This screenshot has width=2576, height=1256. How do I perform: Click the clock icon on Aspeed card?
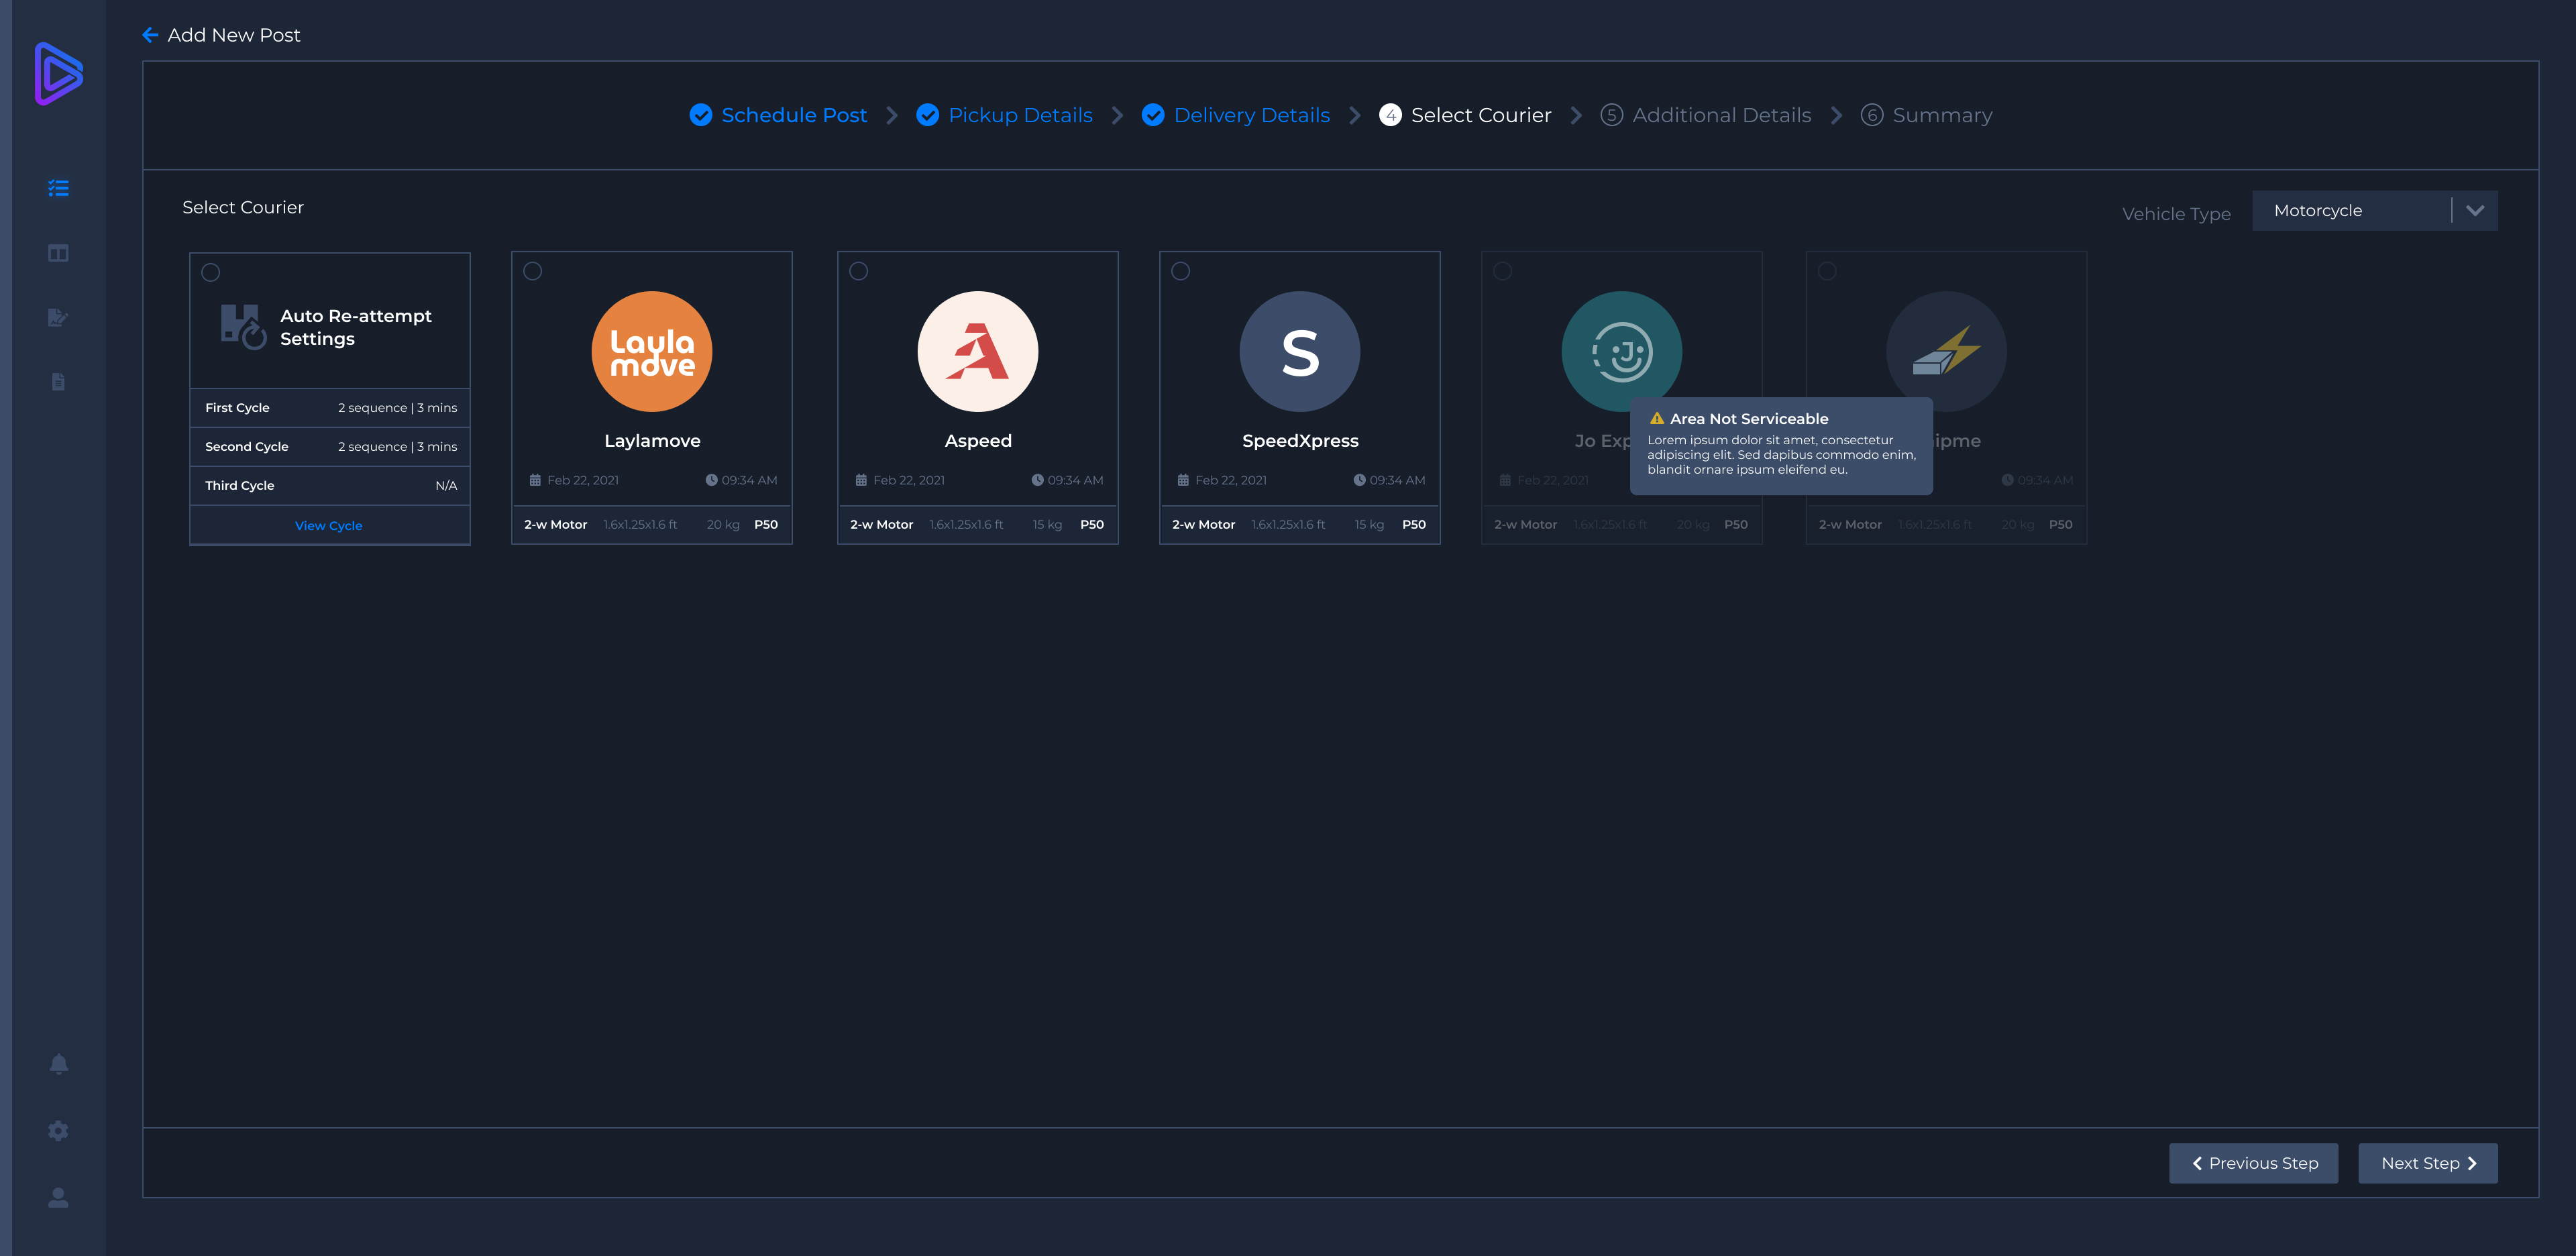click(x=1037, y=480)
